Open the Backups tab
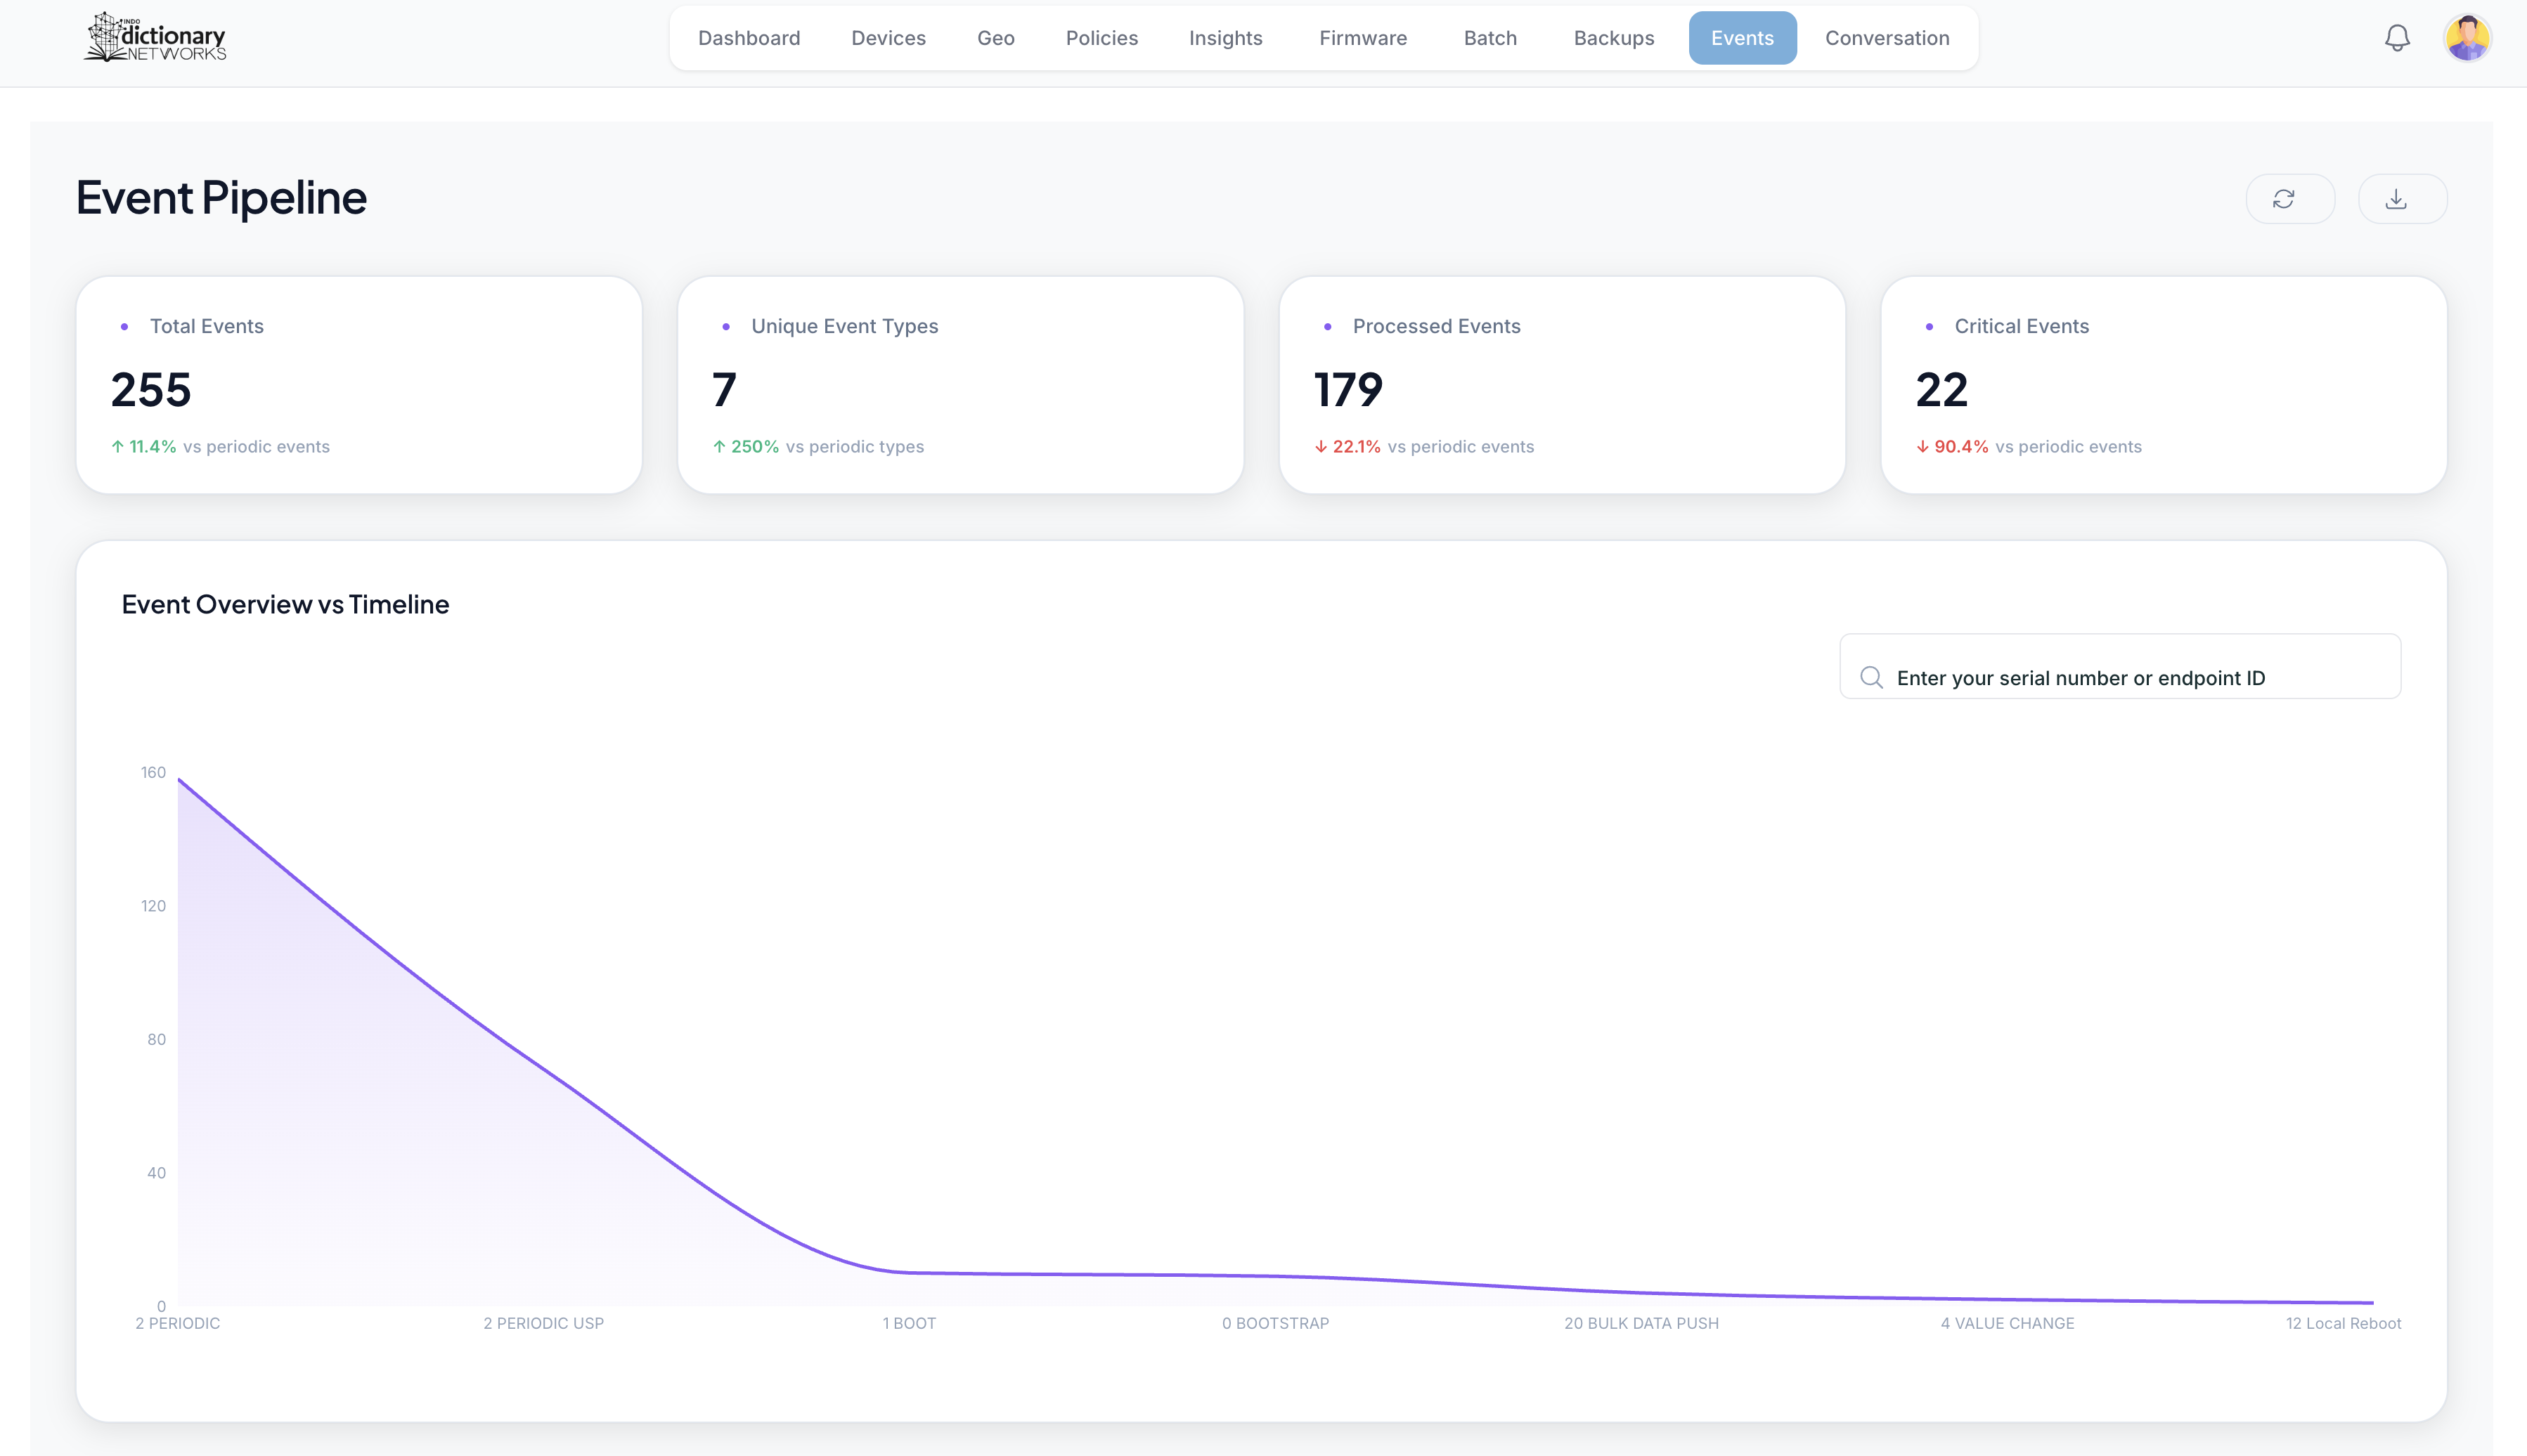Image resolution: width=2527 pixels, height=1456 pixels. pos(1613,38)
